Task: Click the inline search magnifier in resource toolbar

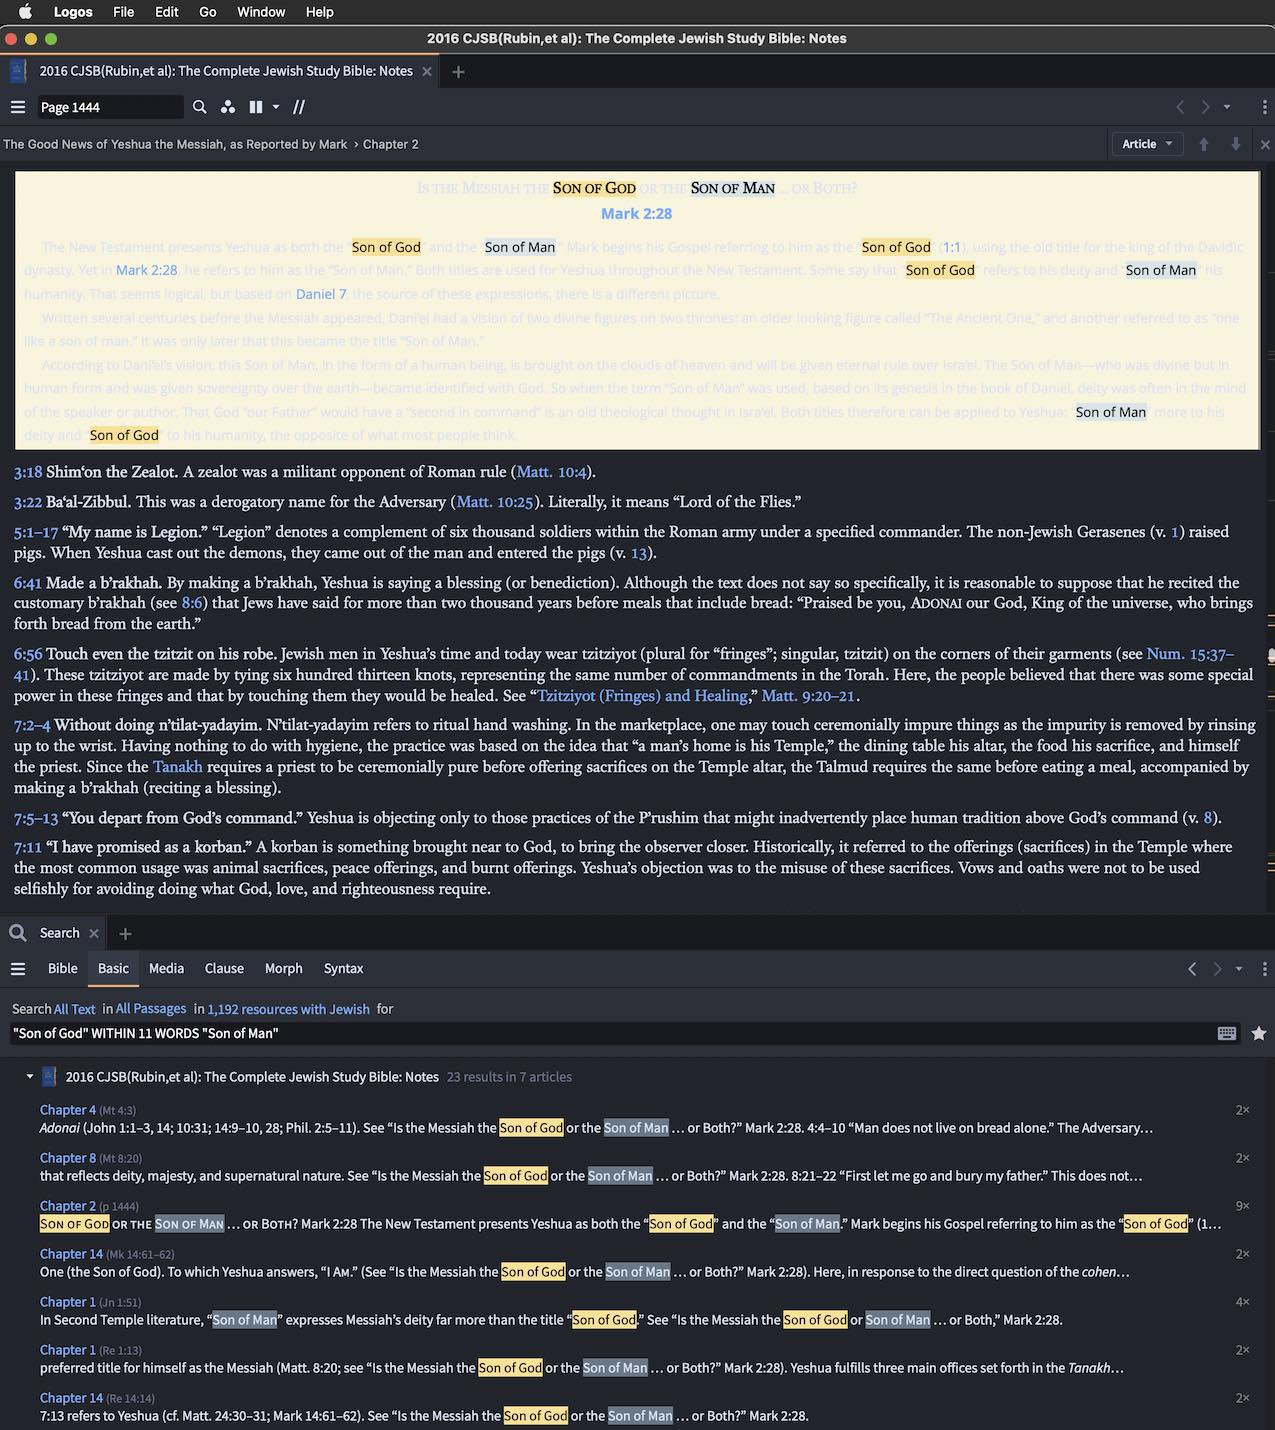Action: point(200,107)
